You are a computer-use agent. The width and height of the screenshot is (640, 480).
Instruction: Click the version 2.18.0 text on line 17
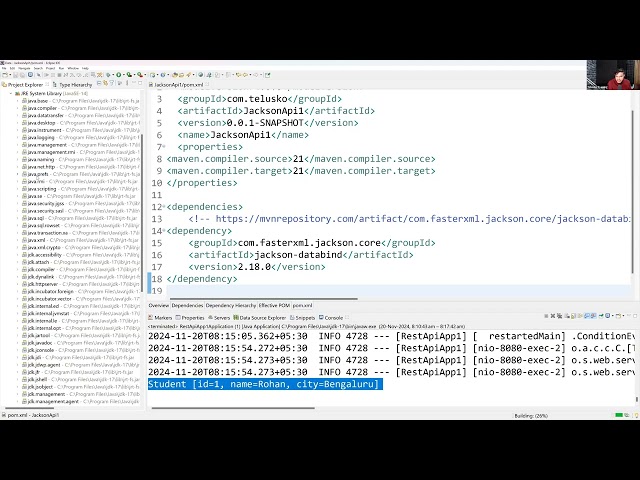(x=254, y=267)
